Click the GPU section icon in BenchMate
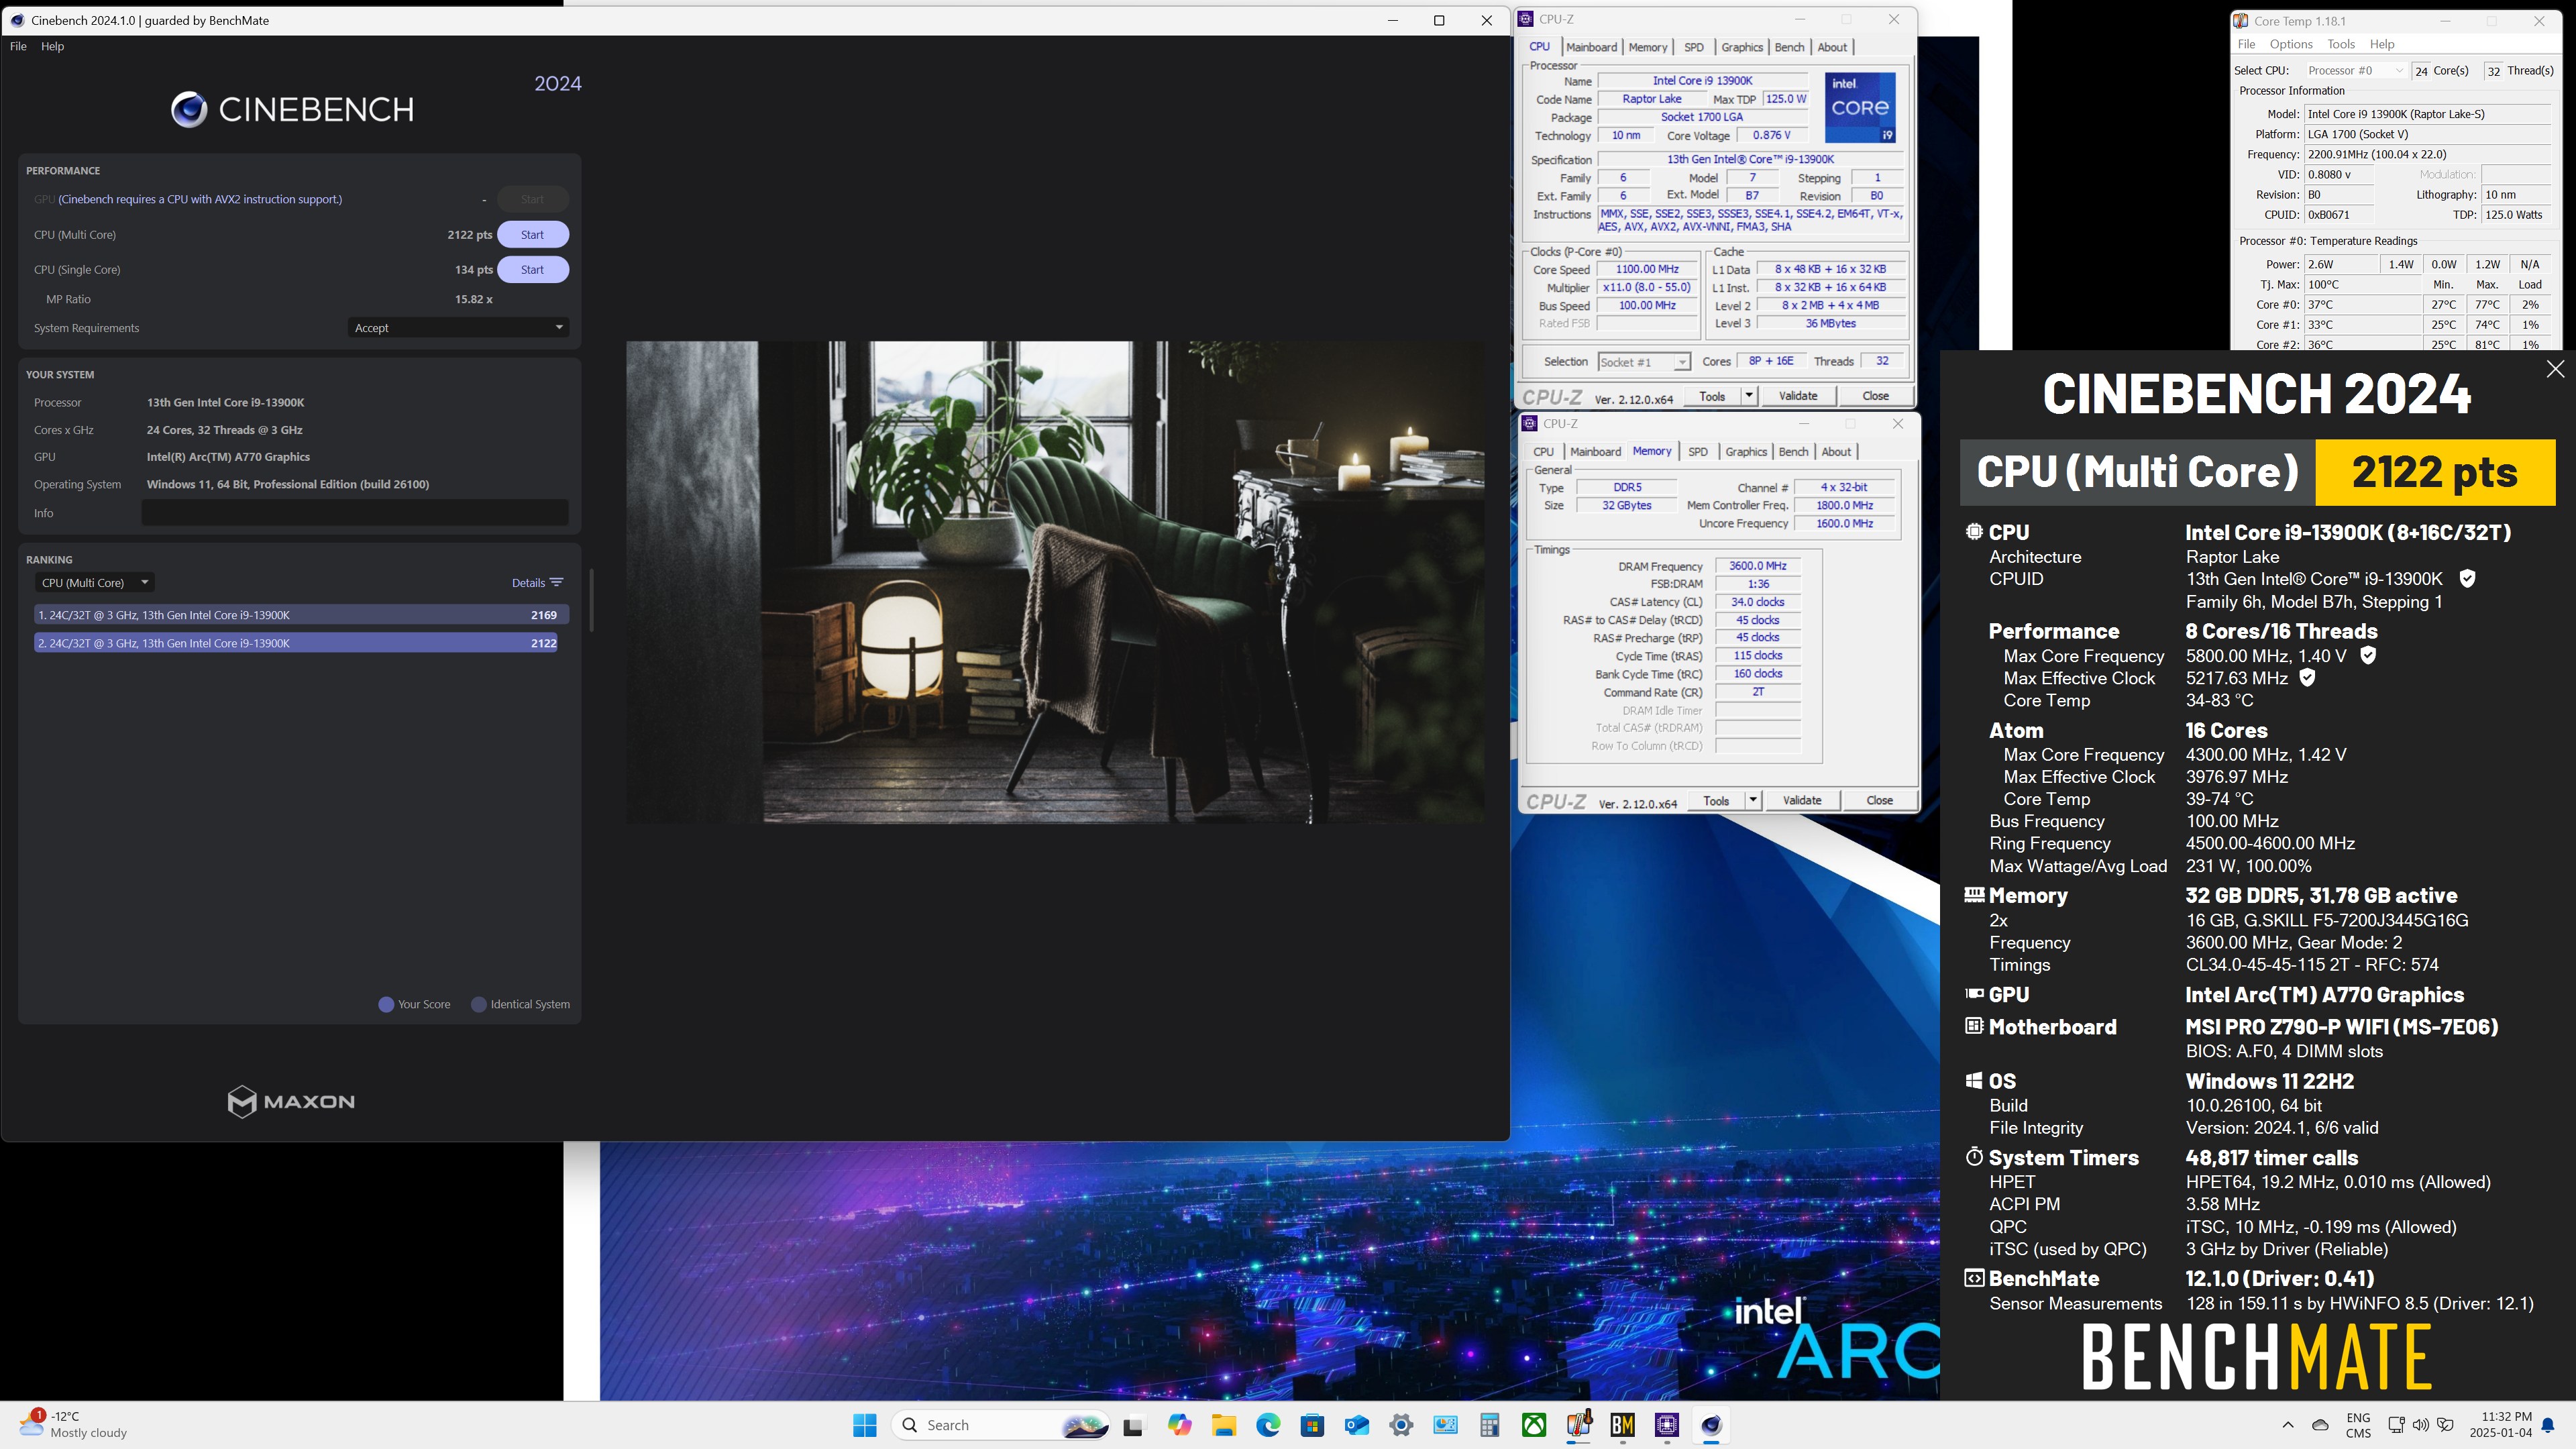The width and height of the screenshot is (2576, 1449). pos(1974,994)
